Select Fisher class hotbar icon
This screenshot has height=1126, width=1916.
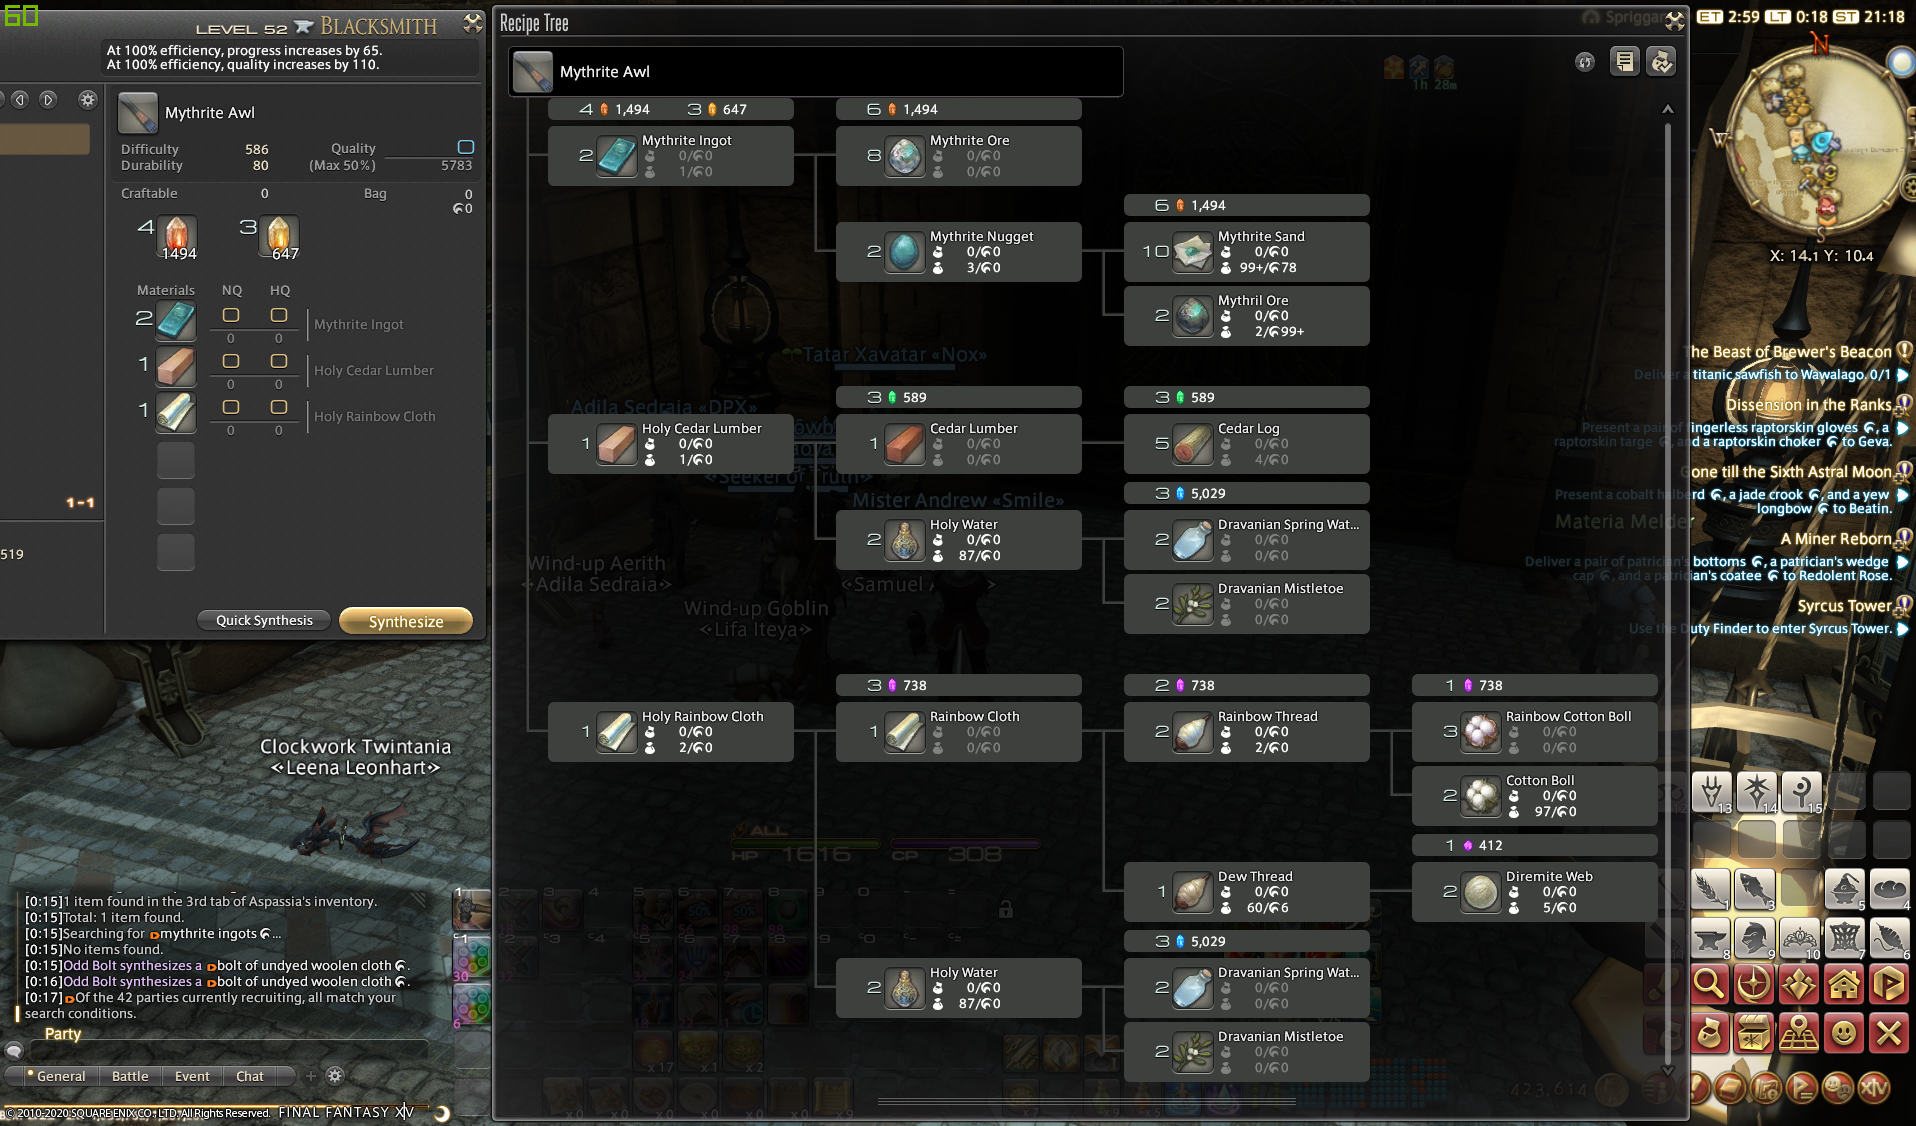click(x=1755, y=889)
